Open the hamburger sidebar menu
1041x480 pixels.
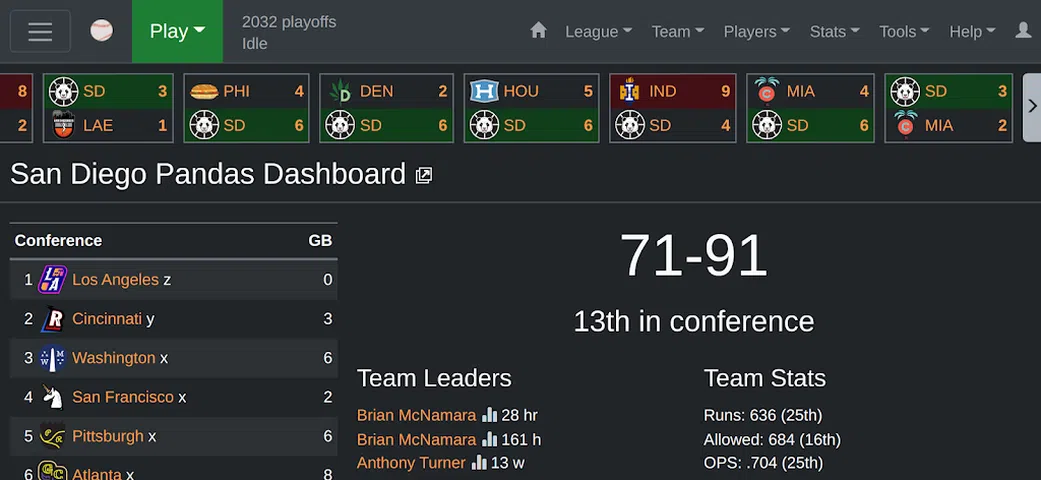pos(40,31)
